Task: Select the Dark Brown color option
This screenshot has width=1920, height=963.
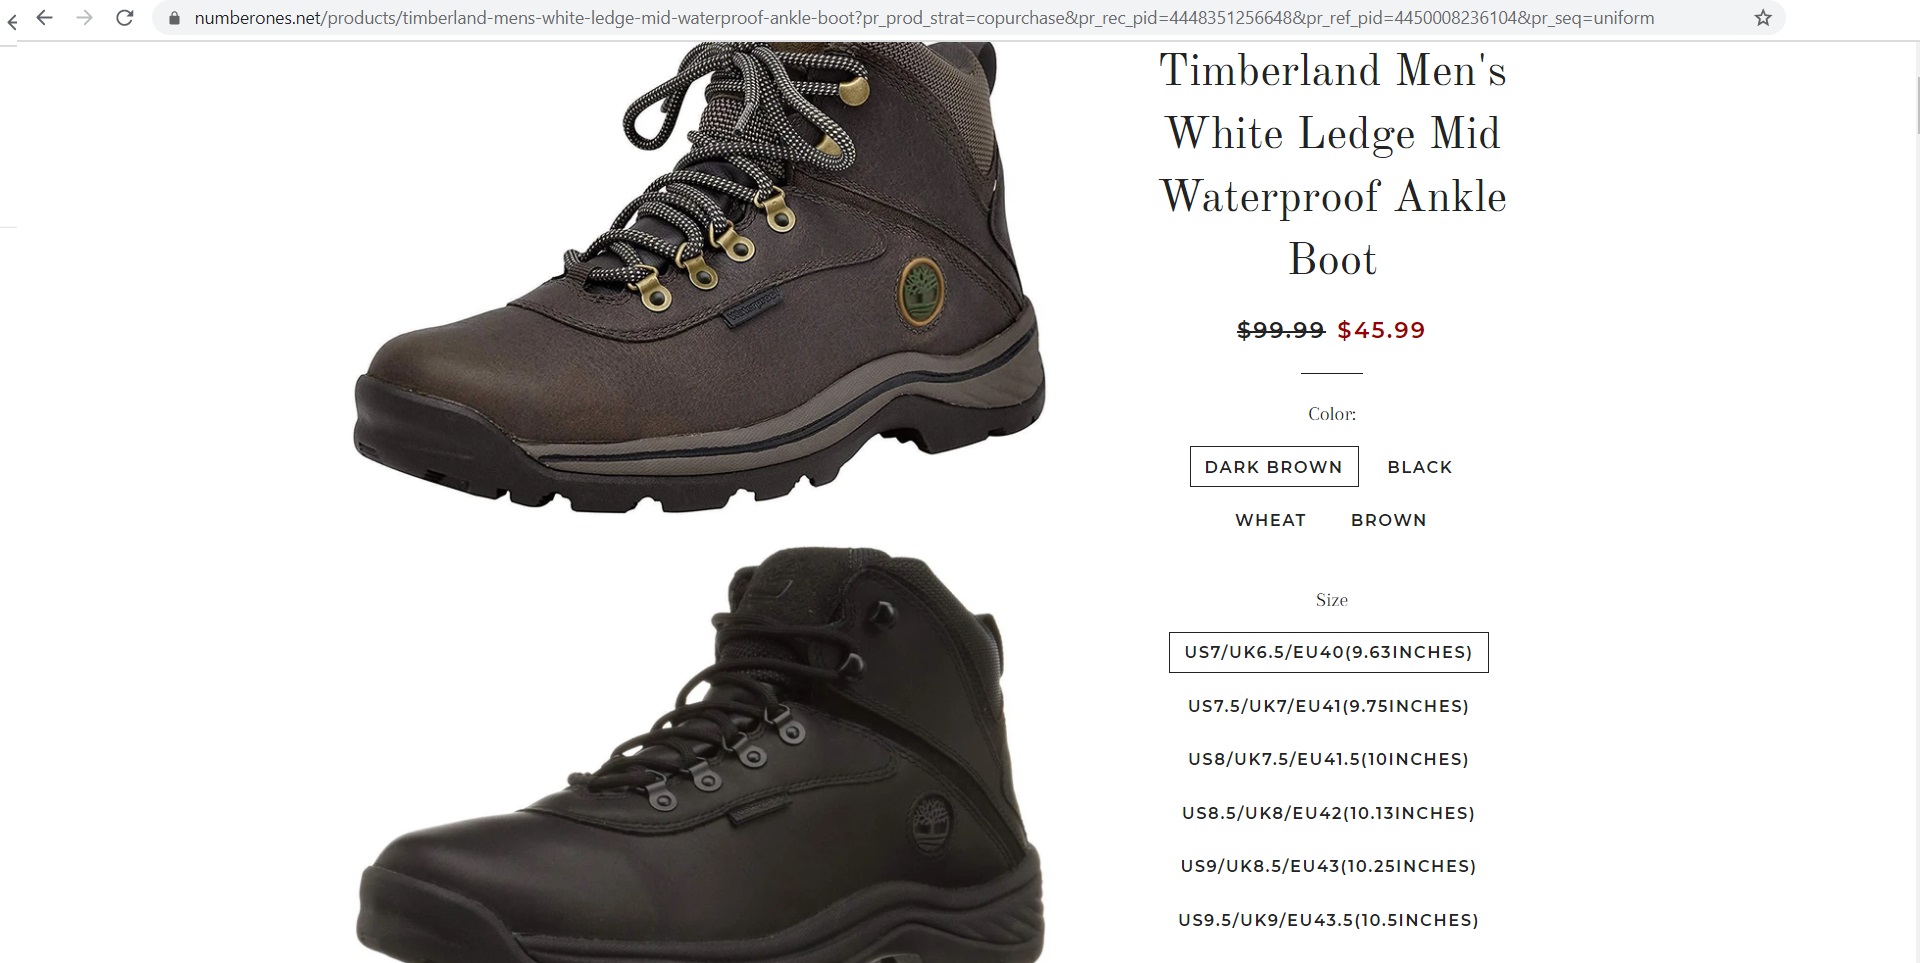Action: click(1273, 467)
